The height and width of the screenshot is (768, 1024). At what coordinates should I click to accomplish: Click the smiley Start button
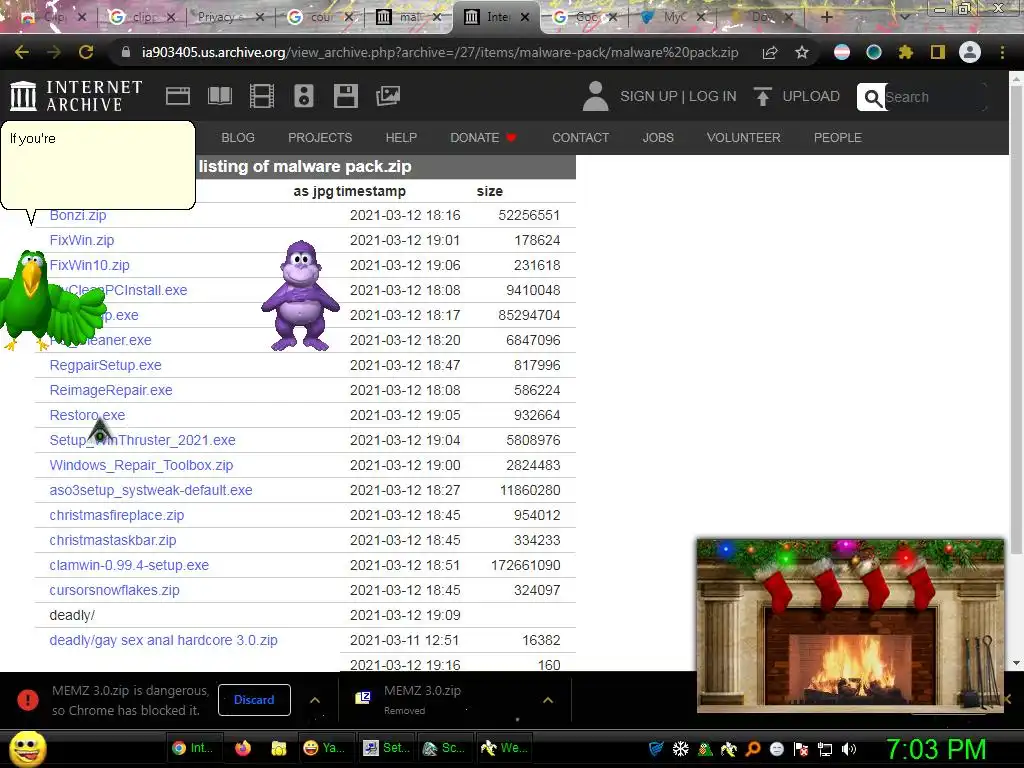[27, 749]
